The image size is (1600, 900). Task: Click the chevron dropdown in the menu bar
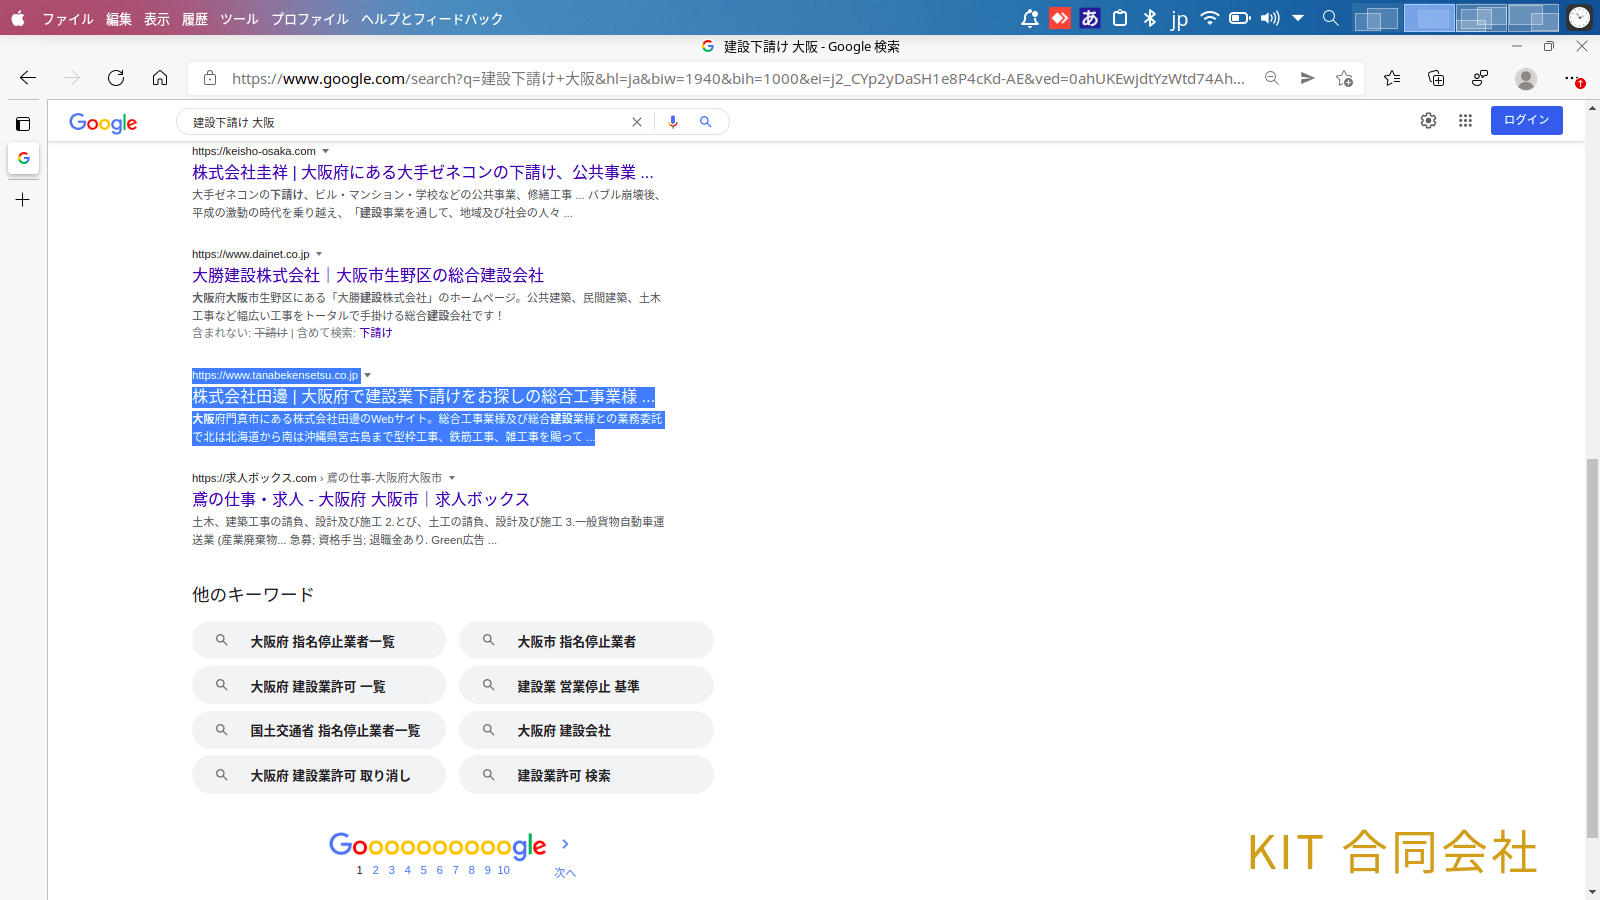(x=1299, y=18)
